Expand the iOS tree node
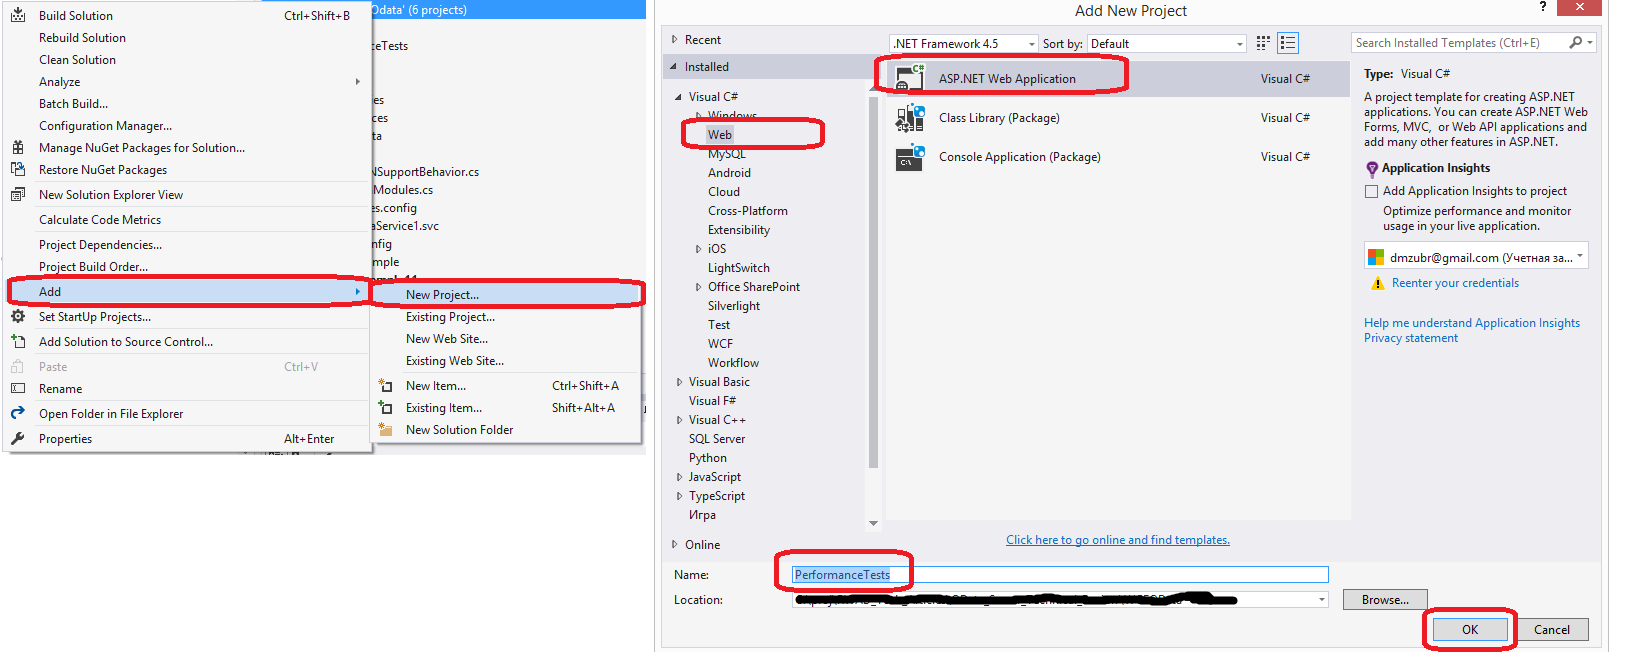 (x=699, y=249)
